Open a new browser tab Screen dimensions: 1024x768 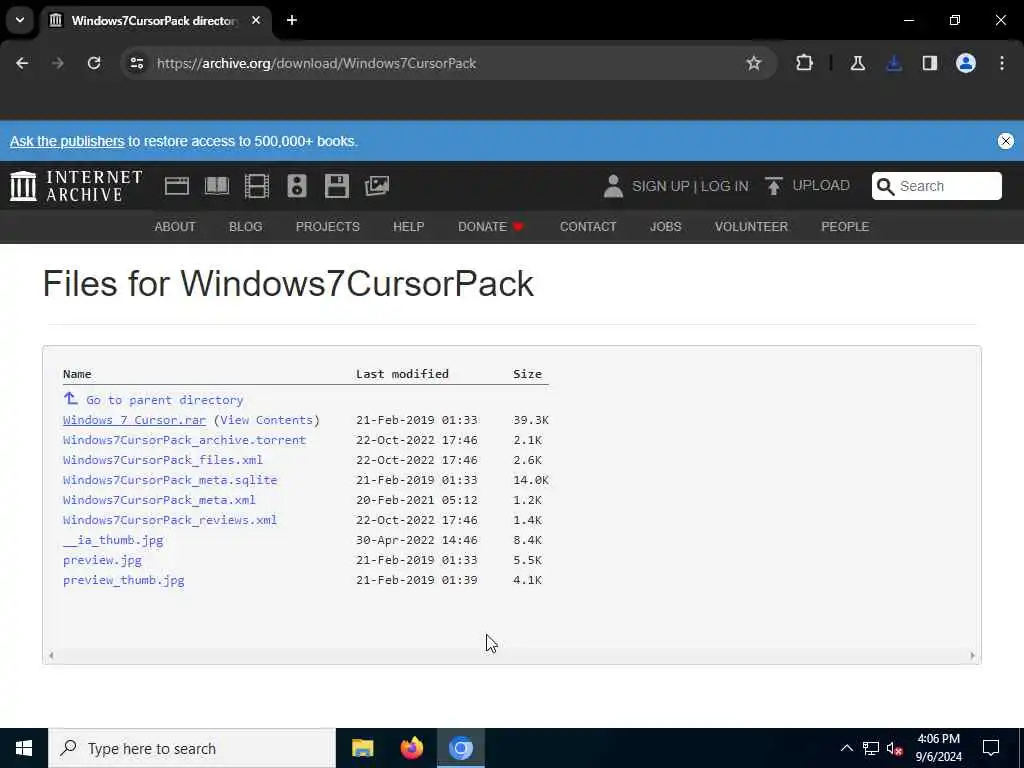coord(292,20)
